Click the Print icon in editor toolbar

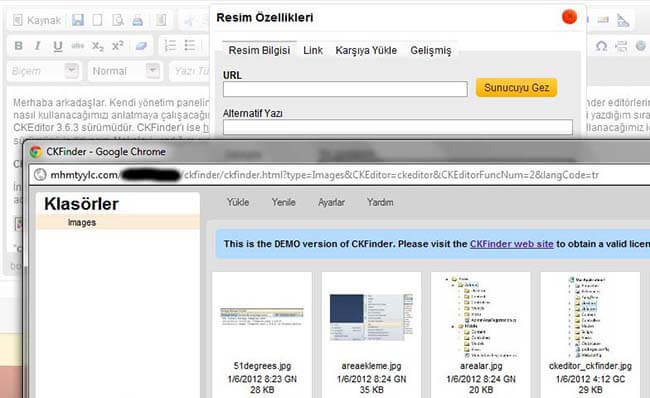click(138, 20)
